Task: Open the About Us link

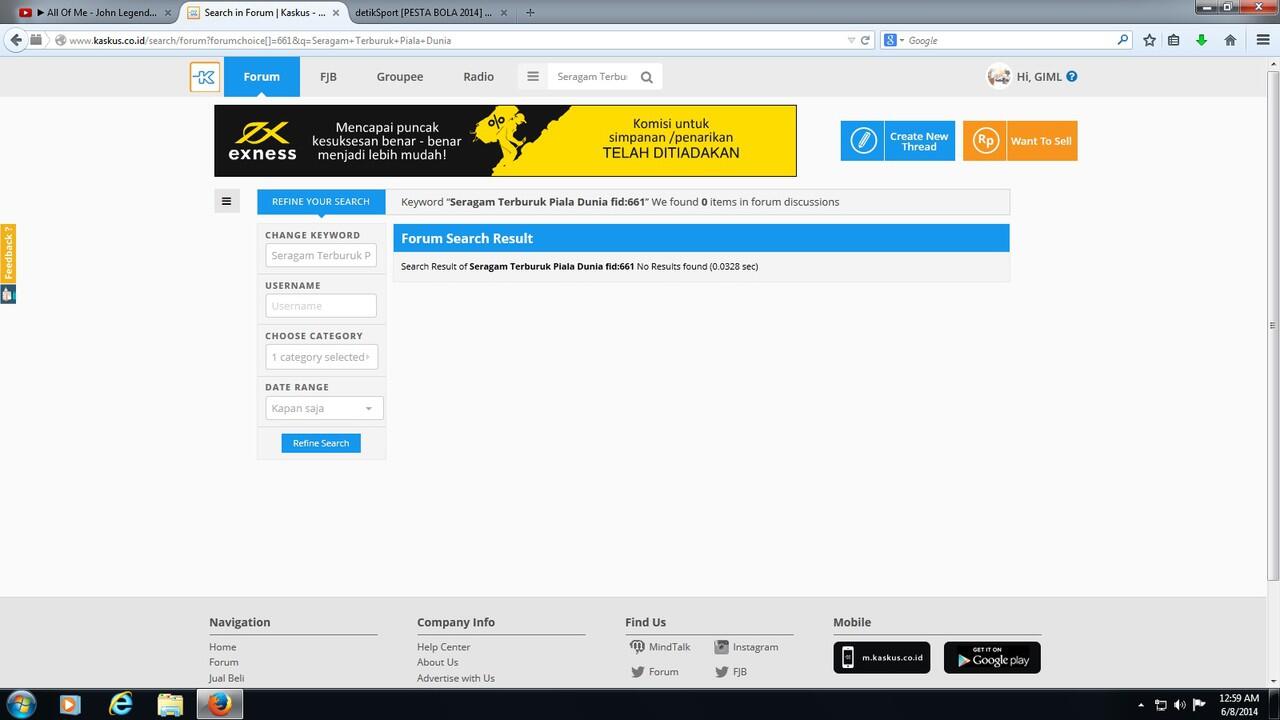Action: coord(438,662)
